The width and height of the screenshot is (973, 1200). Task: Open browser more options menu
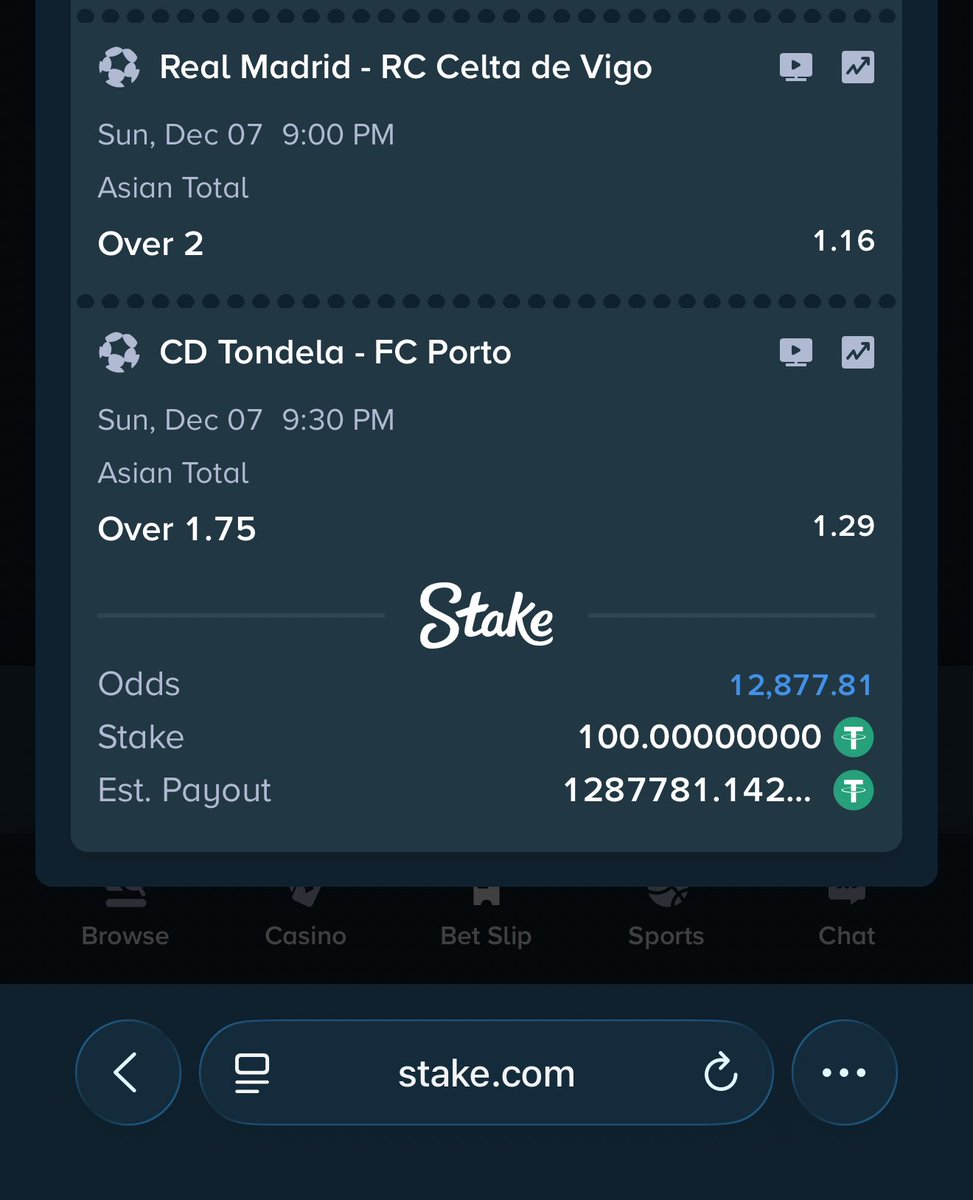coord(843,1073)
